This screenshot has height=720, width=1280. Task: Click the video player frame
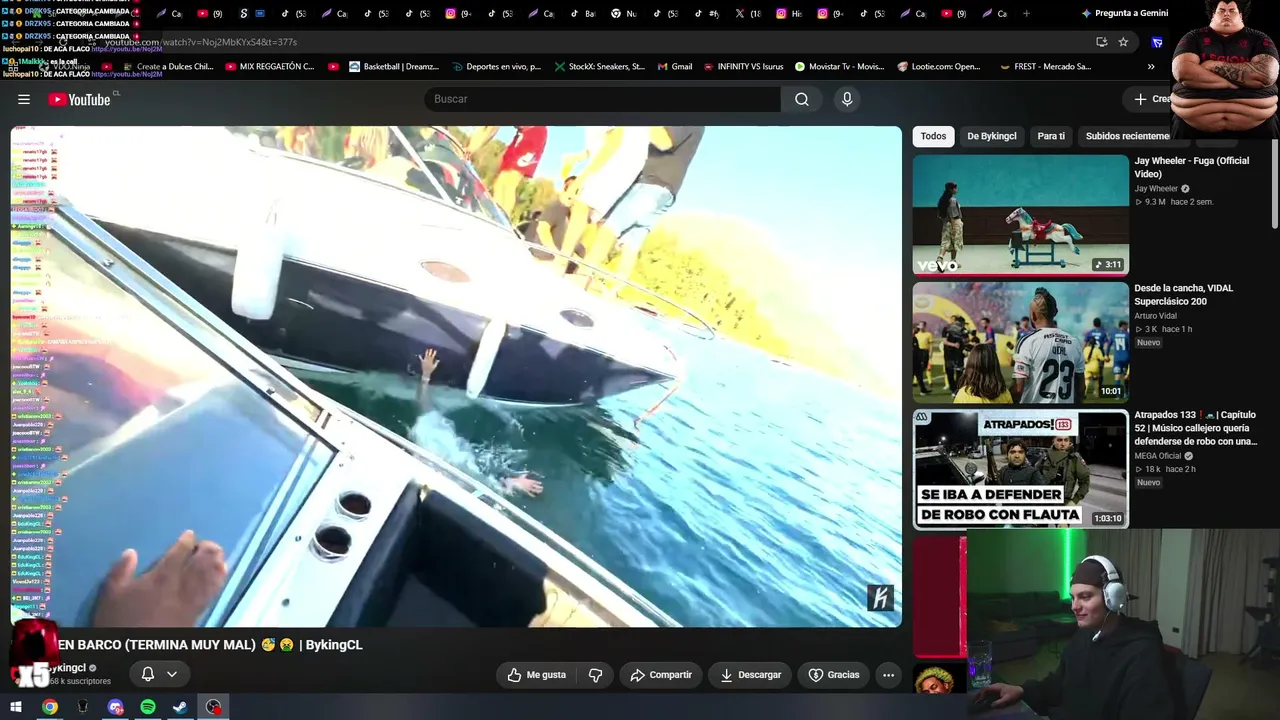click(x=456, y=376)
